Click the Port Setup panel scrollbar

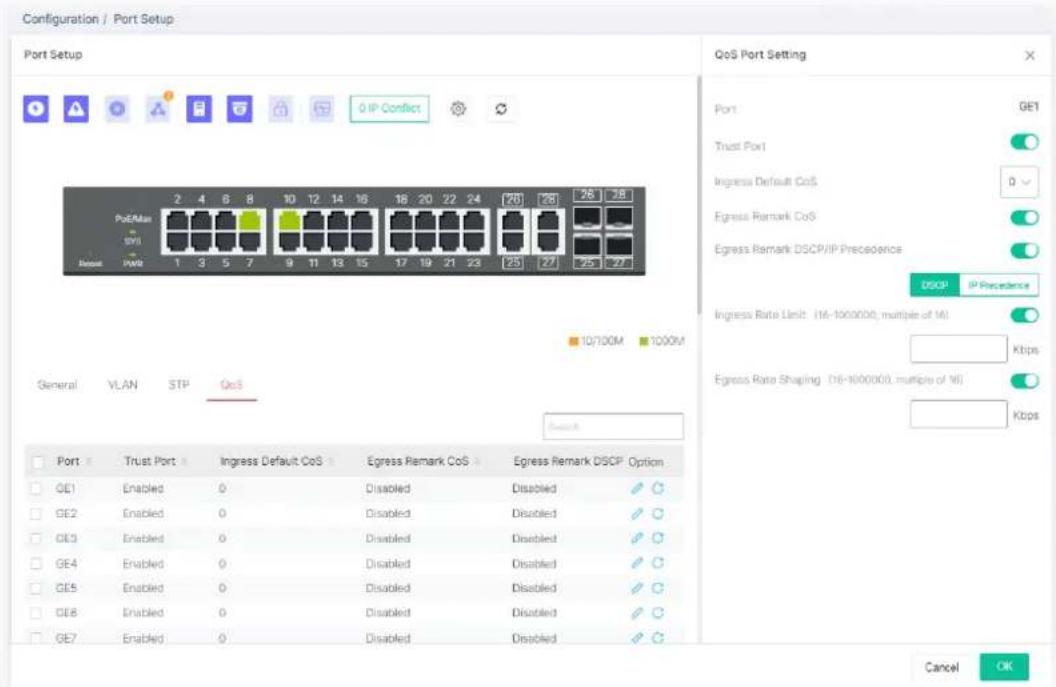(698, 195)
